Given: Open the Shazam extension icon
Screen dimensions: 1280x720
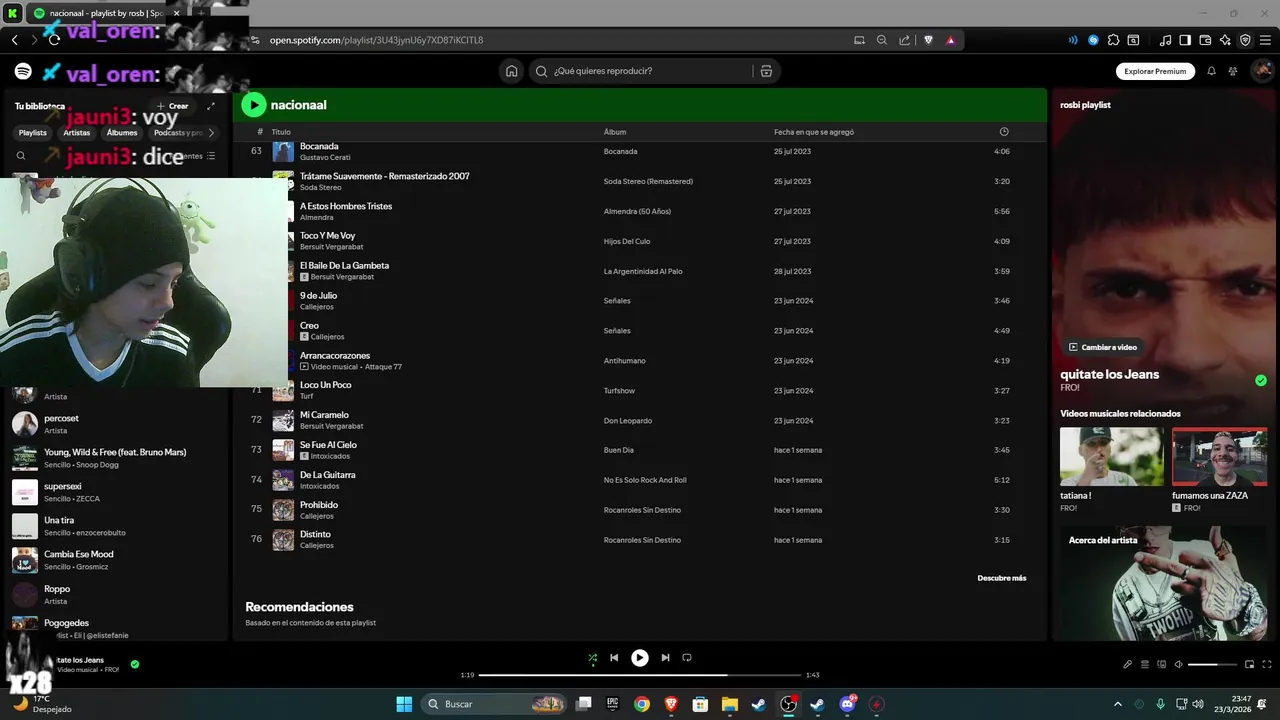Looking at the screenshot, I should coord(1093,40).
